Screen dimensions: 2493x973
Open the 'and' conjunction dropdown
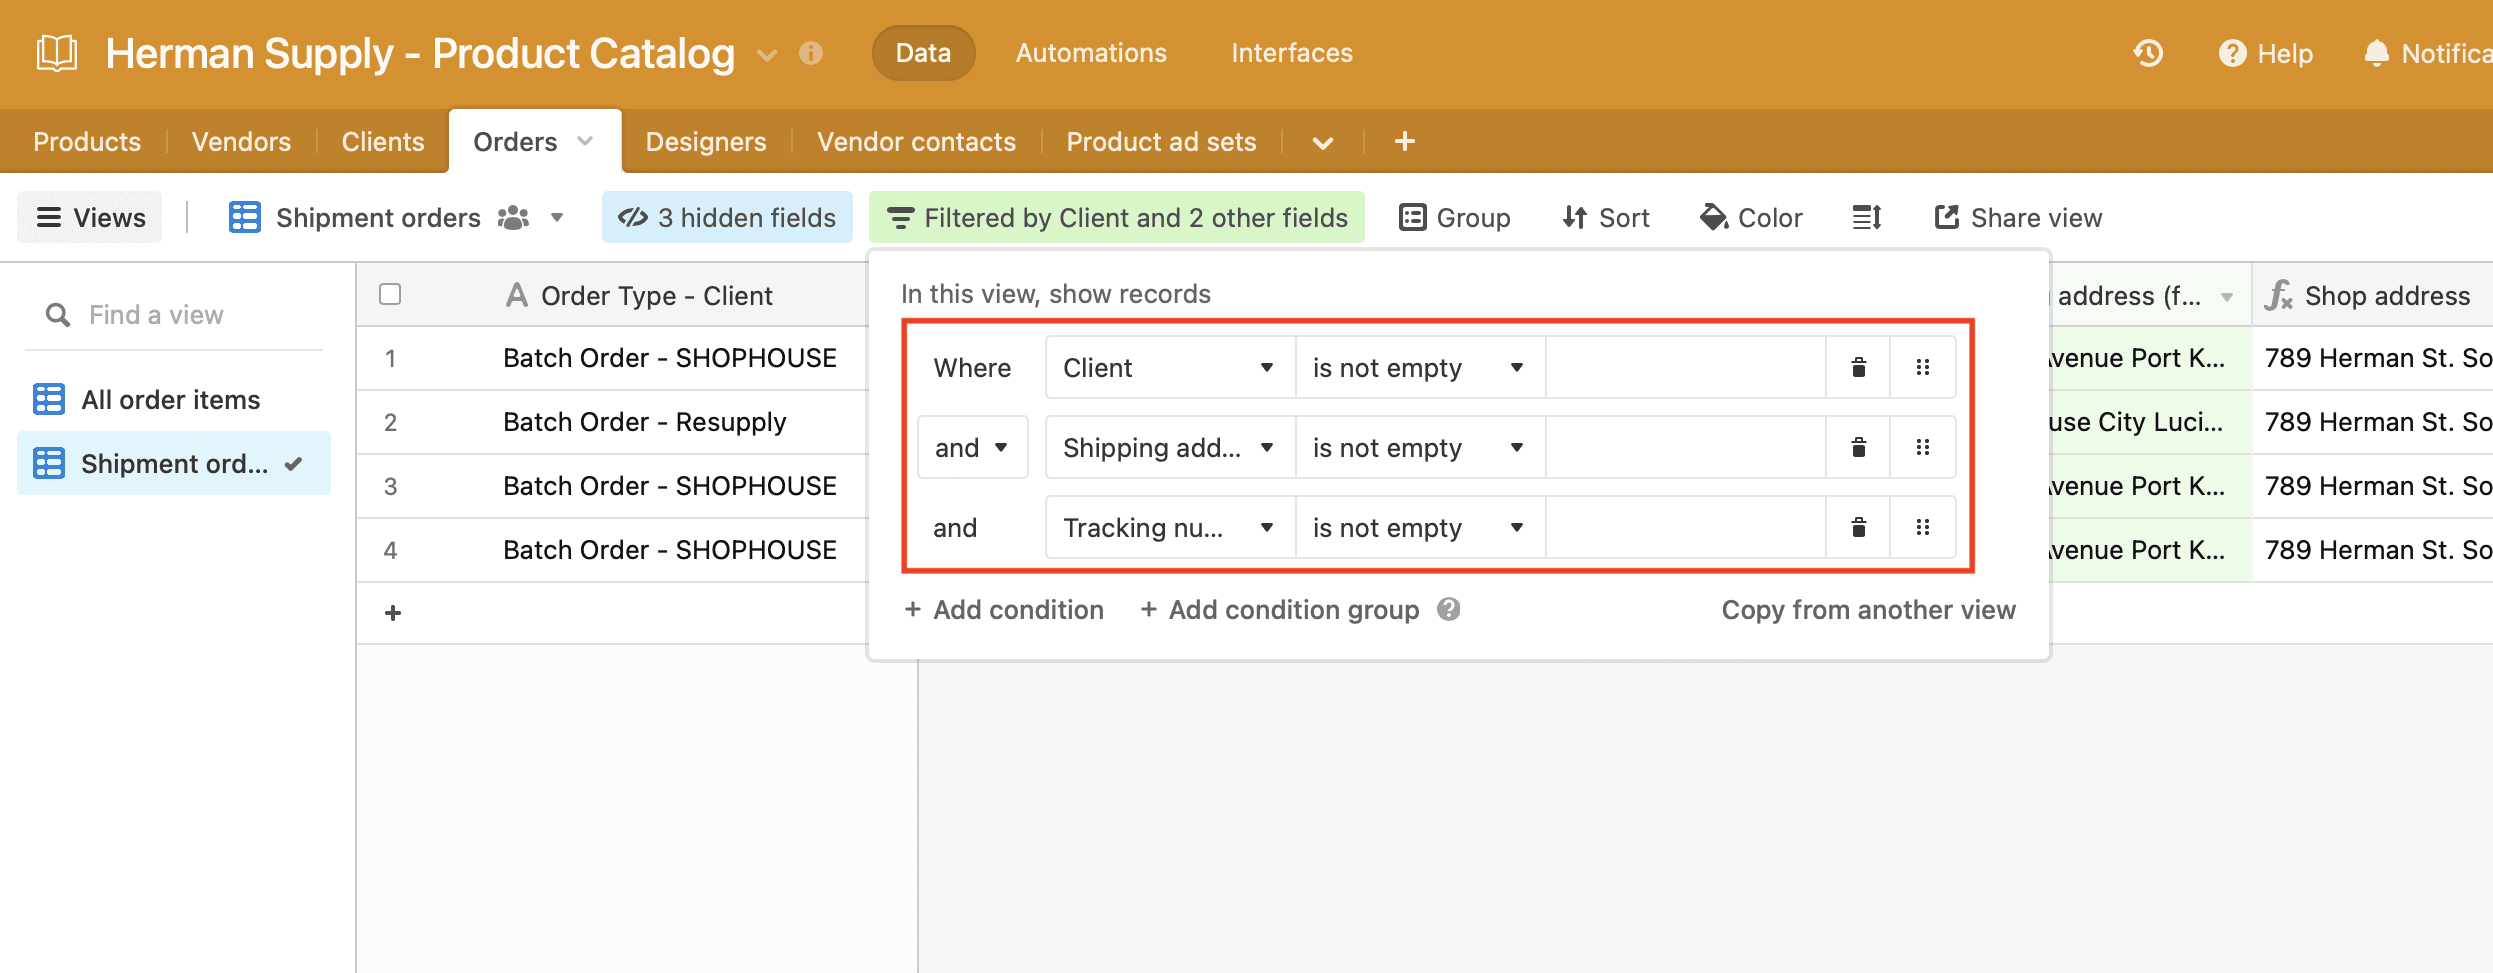(x=971, y=447)
